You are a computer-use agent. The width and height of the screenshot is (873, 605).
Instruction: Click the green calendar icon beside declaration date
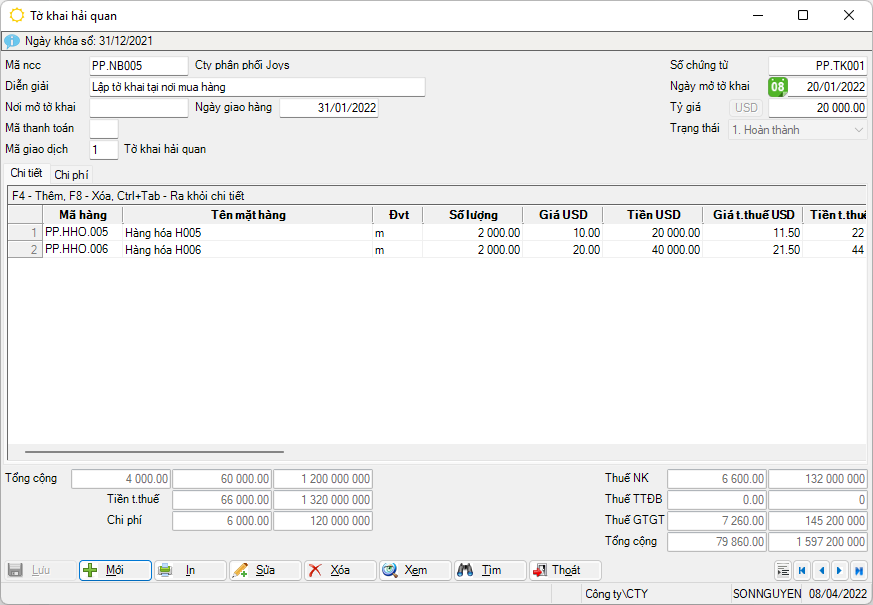tap(777, 87)
